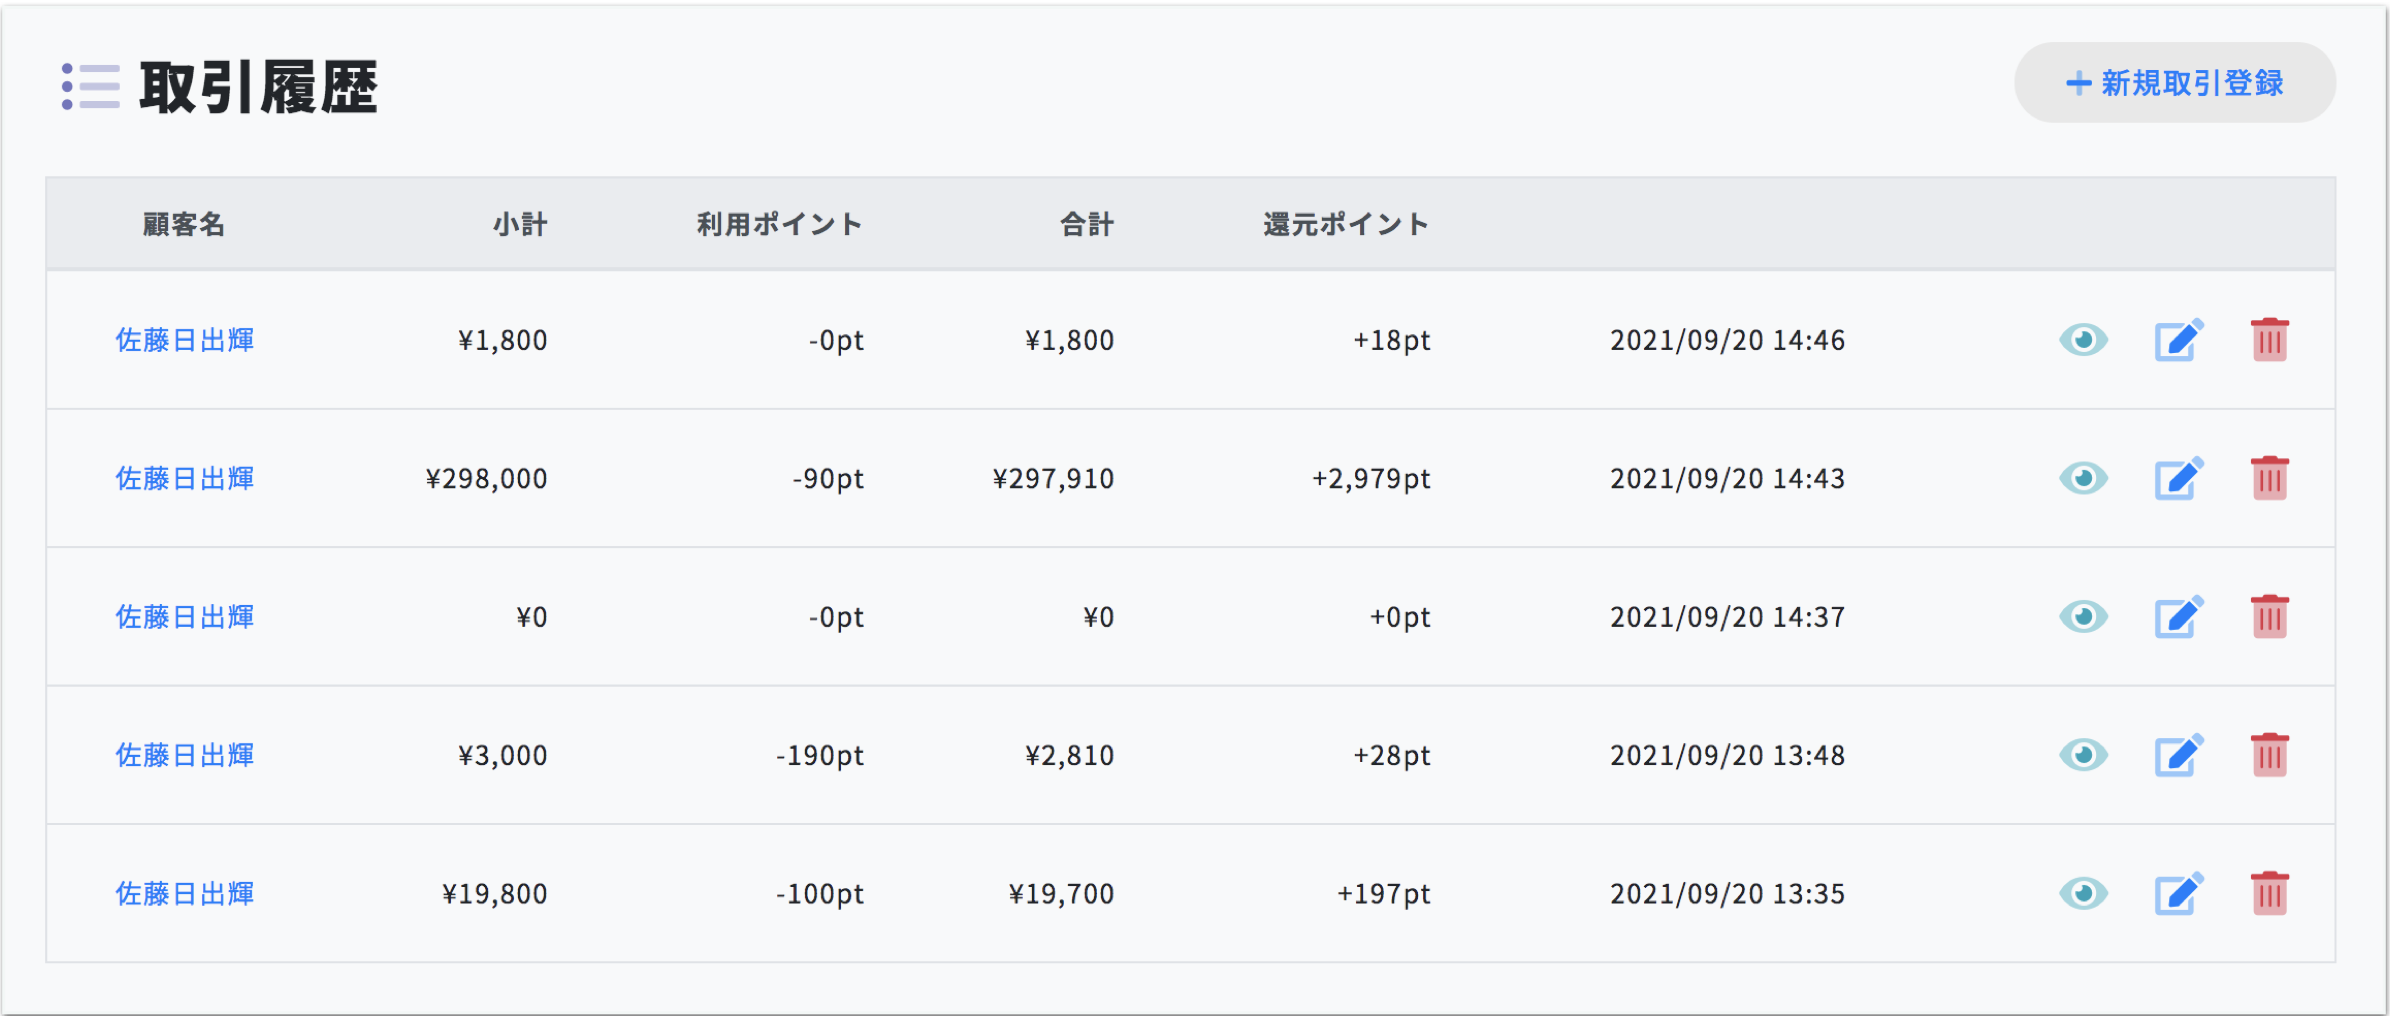The width and height of the screenshot is (2390, 1016).
Task: Delete the 14:46 transaction
Action: coord(2269,340)
